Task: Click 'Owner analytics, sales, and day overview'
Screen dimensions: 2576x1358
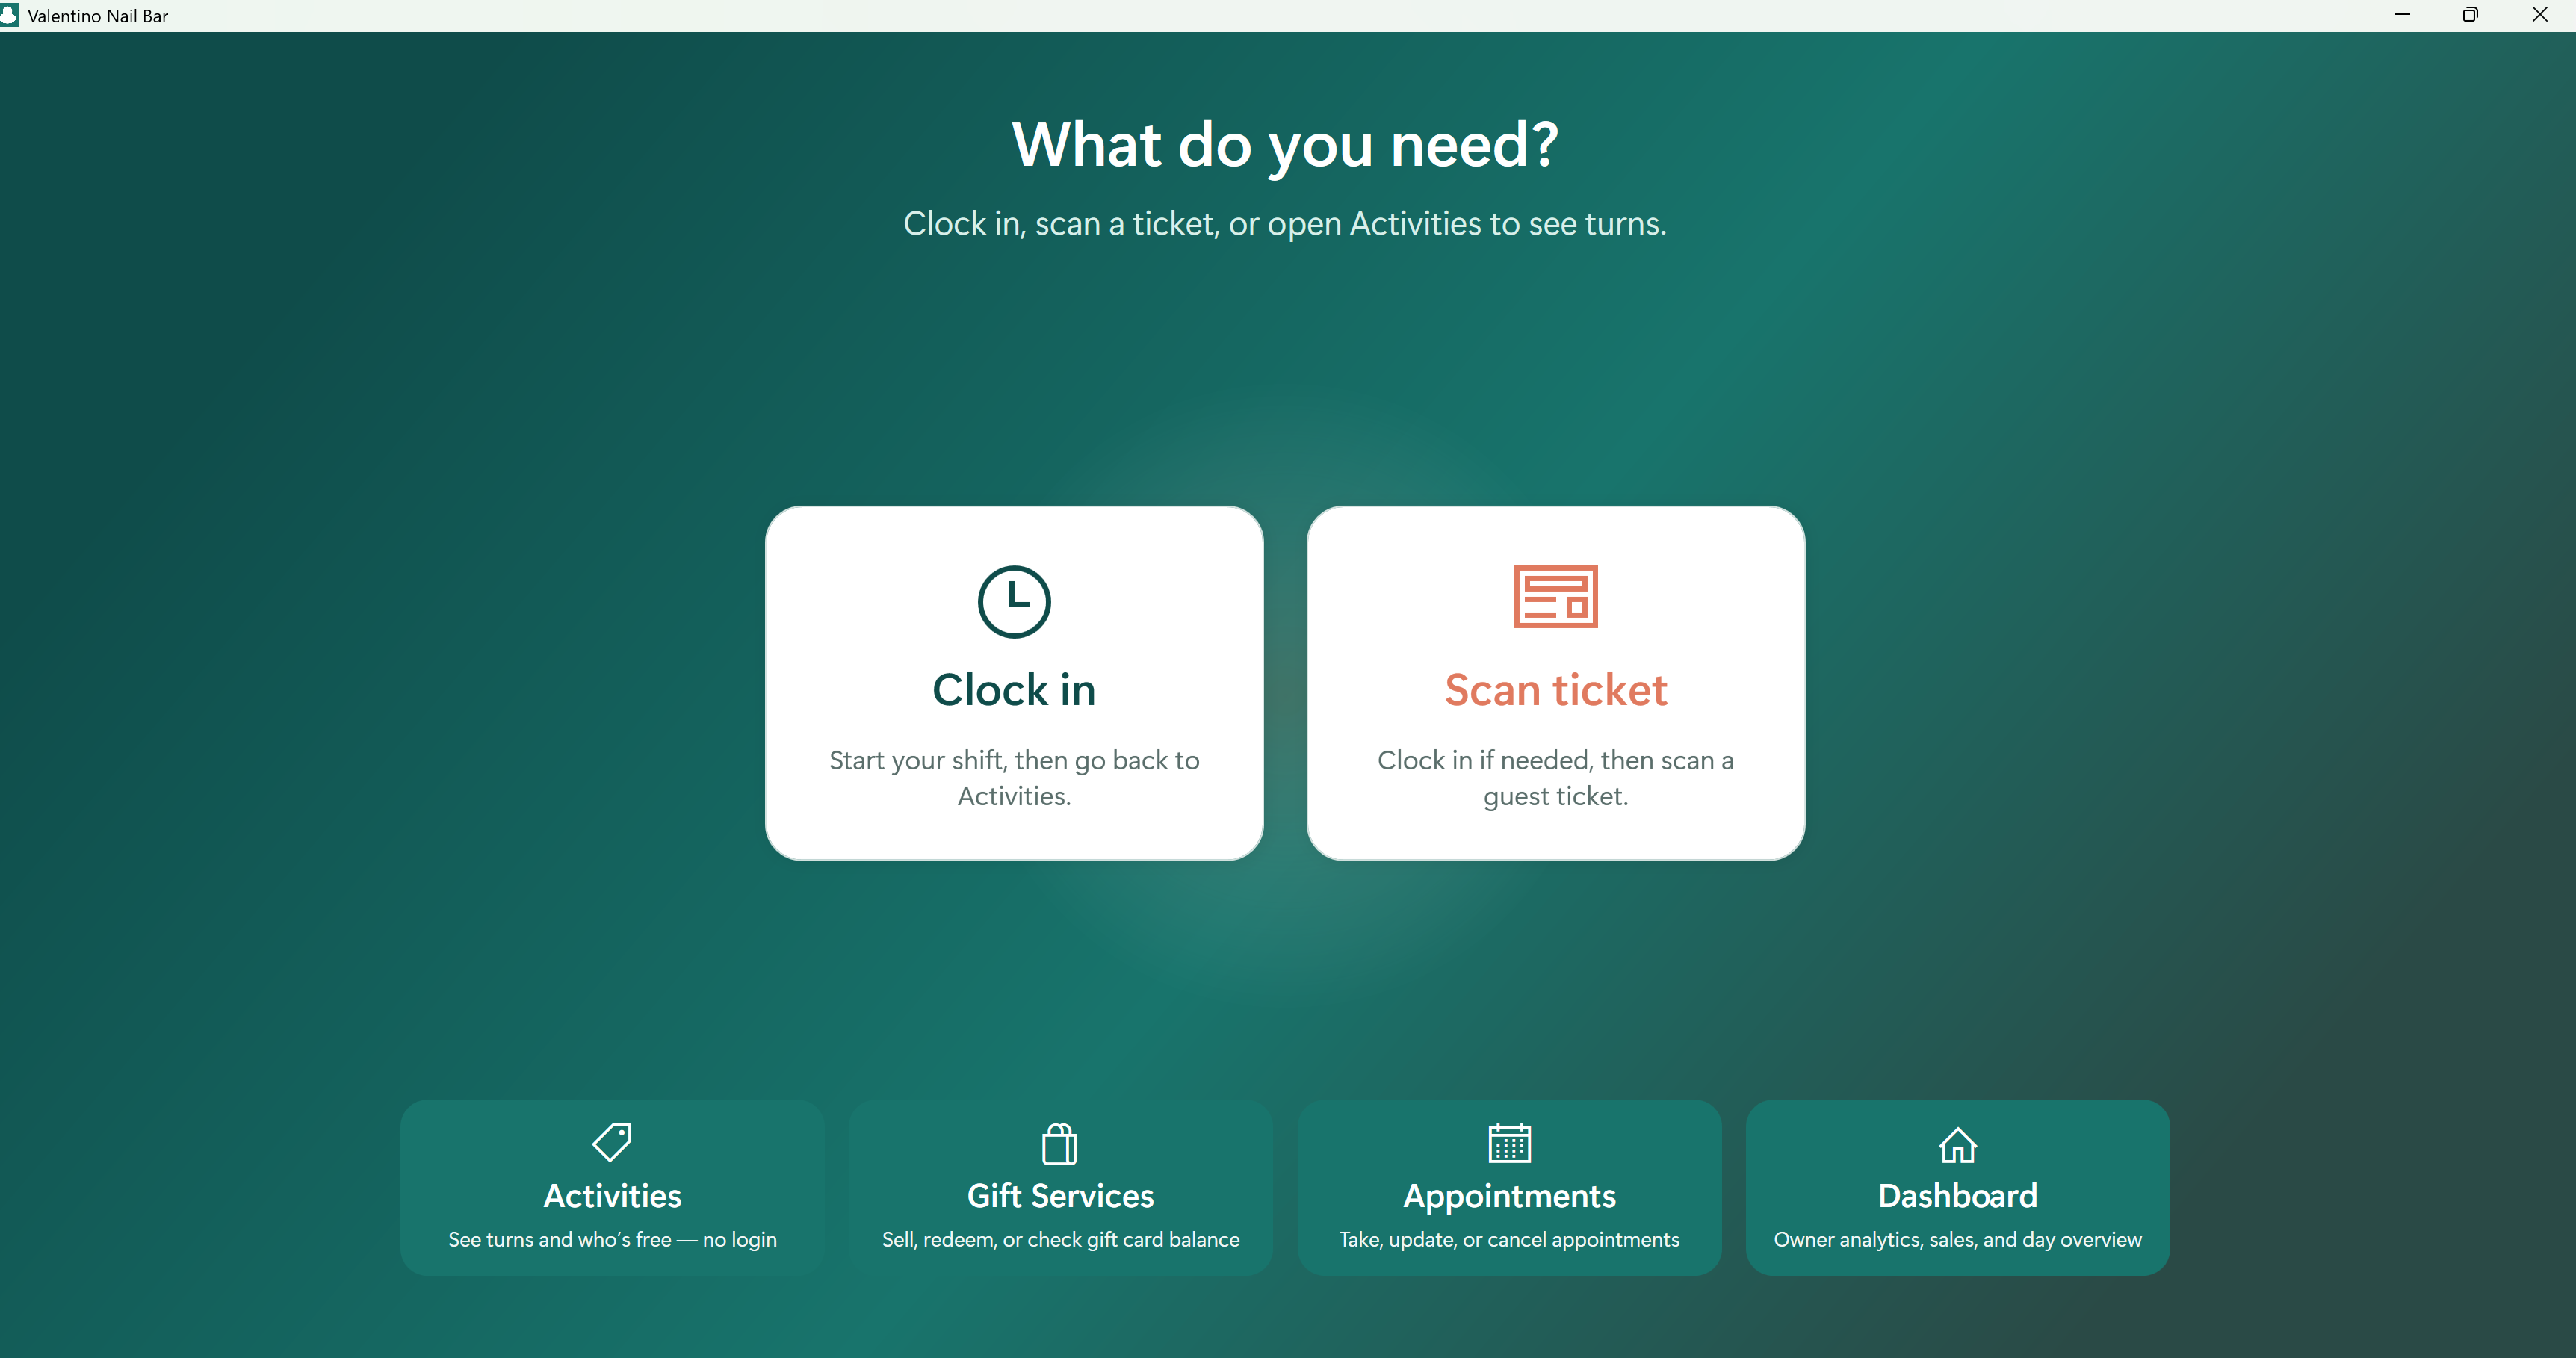Action: 1957,1240
